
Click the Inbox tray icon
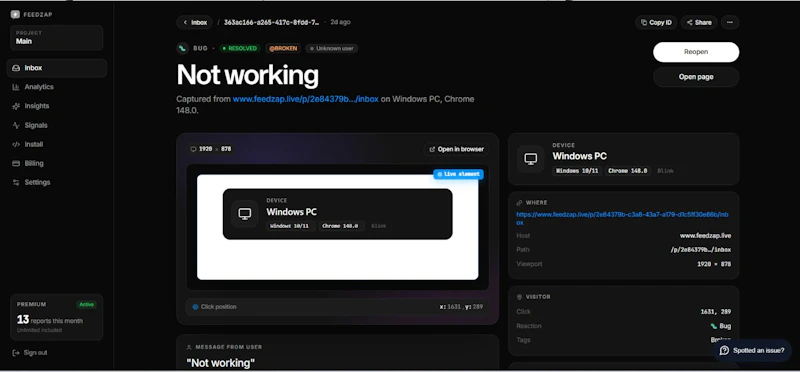tap(16, 68)
